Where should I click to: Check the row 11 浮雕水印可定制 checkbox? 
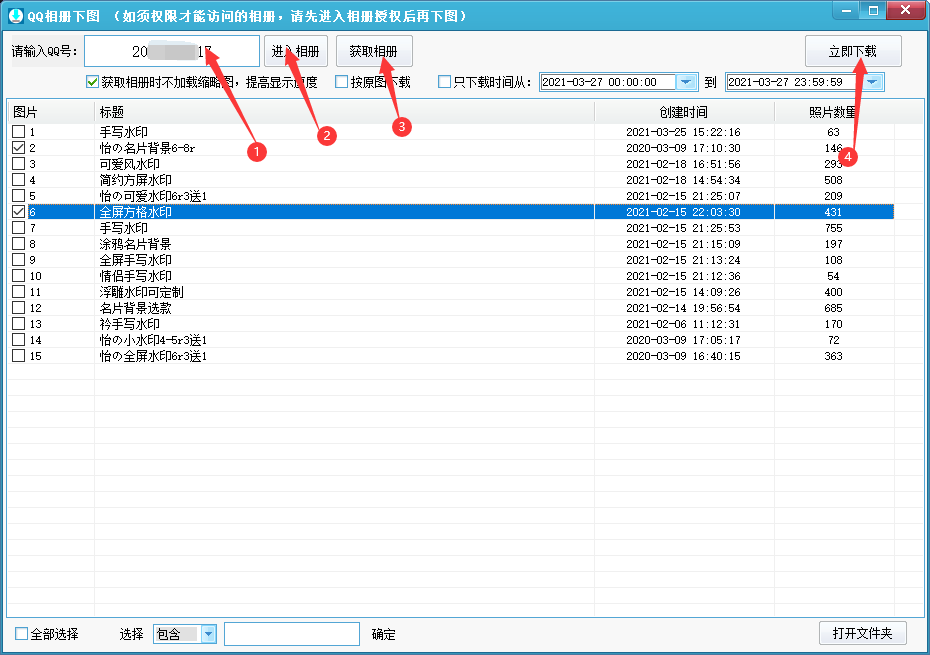point(18,292)
